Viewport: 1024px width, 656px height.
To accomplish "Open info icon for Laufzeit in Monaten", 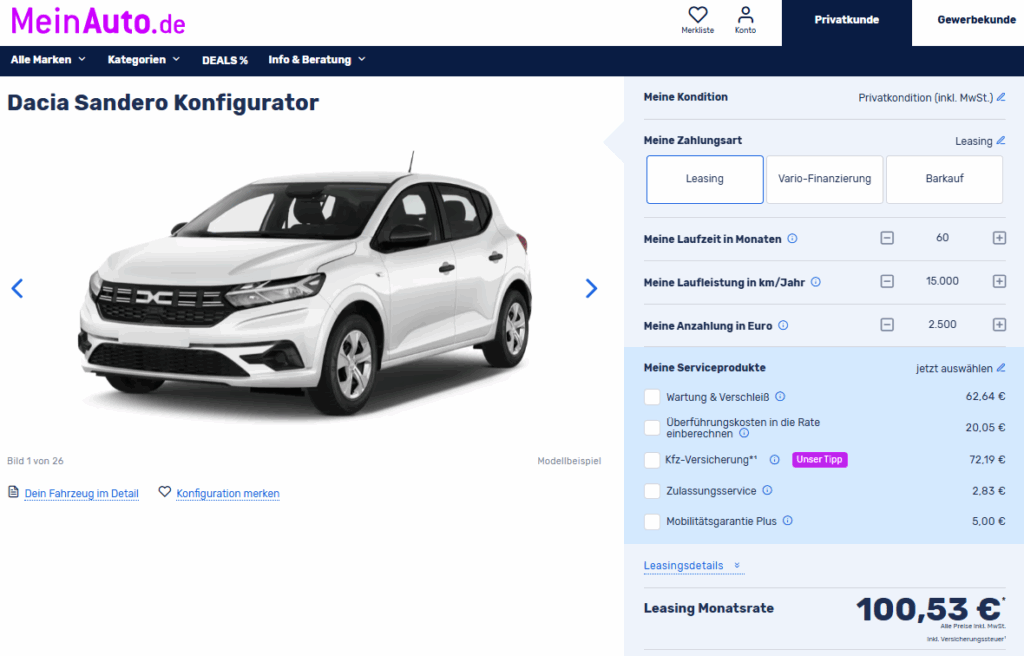I will [x=792, y=238].
